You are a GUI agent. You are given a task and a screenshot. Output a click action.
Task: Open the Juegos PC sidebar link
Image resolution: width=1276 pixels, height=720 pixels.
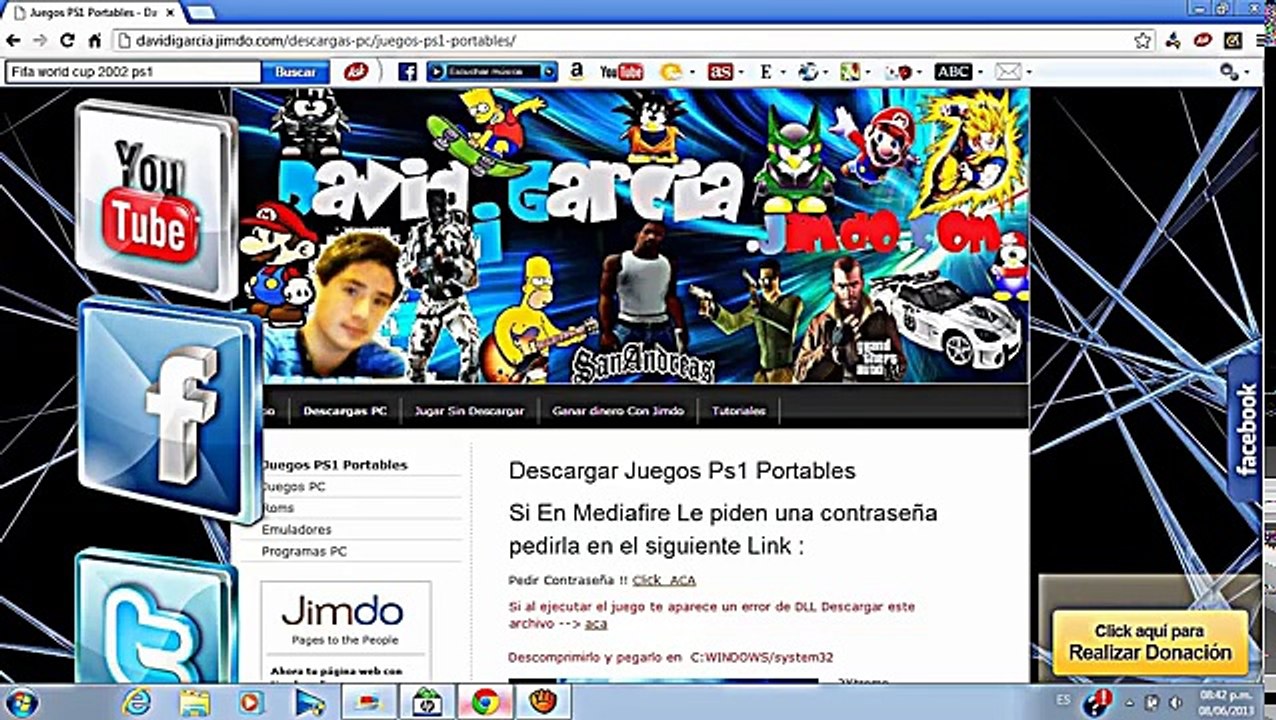point(292,487)
